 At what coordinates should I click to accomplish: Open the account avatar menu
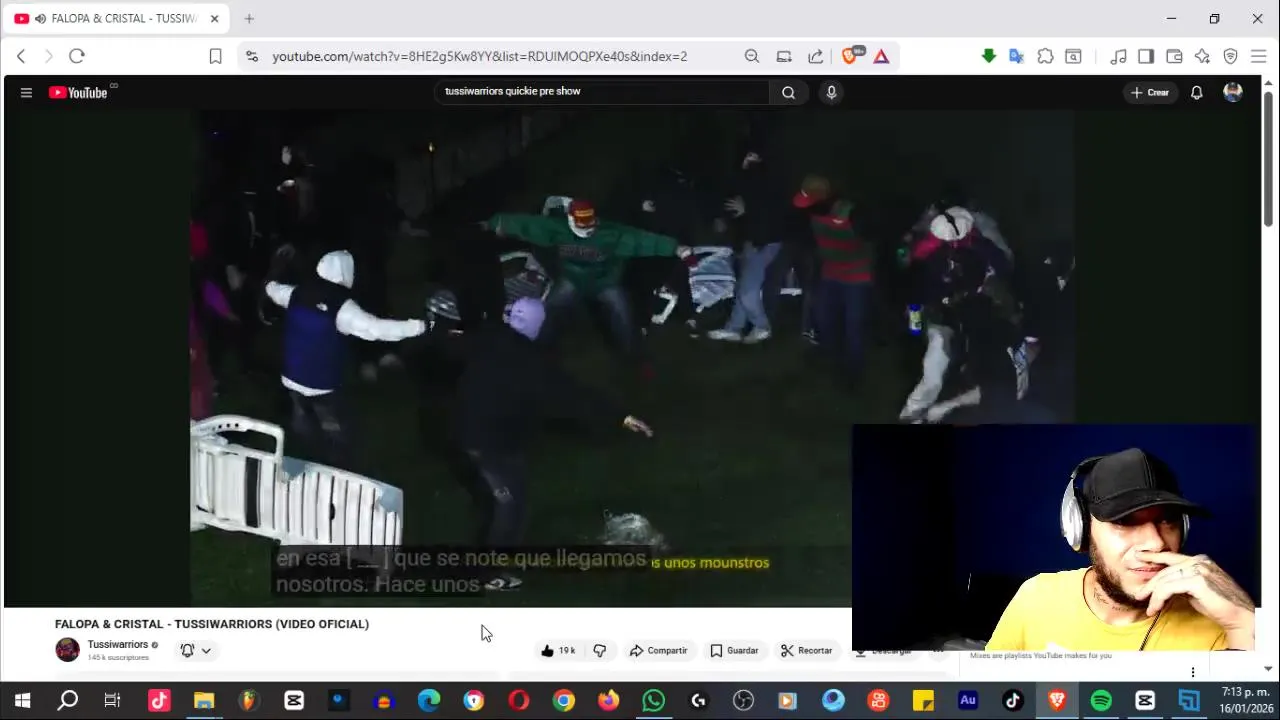click(x=1233, y=92)
